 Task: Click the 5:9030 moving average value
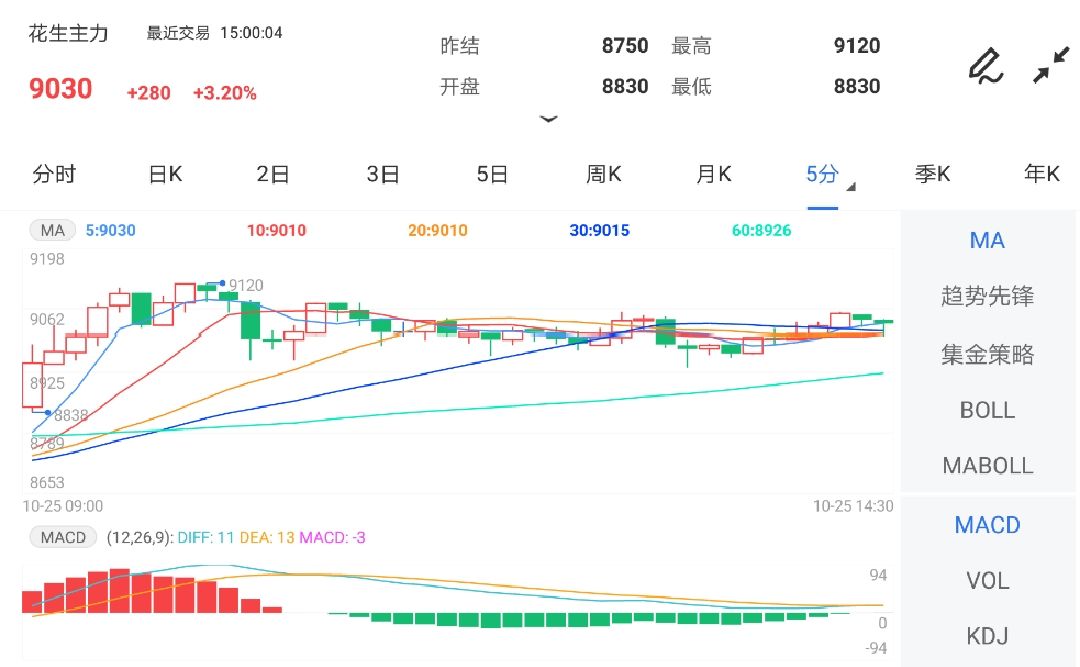(110, 230)
